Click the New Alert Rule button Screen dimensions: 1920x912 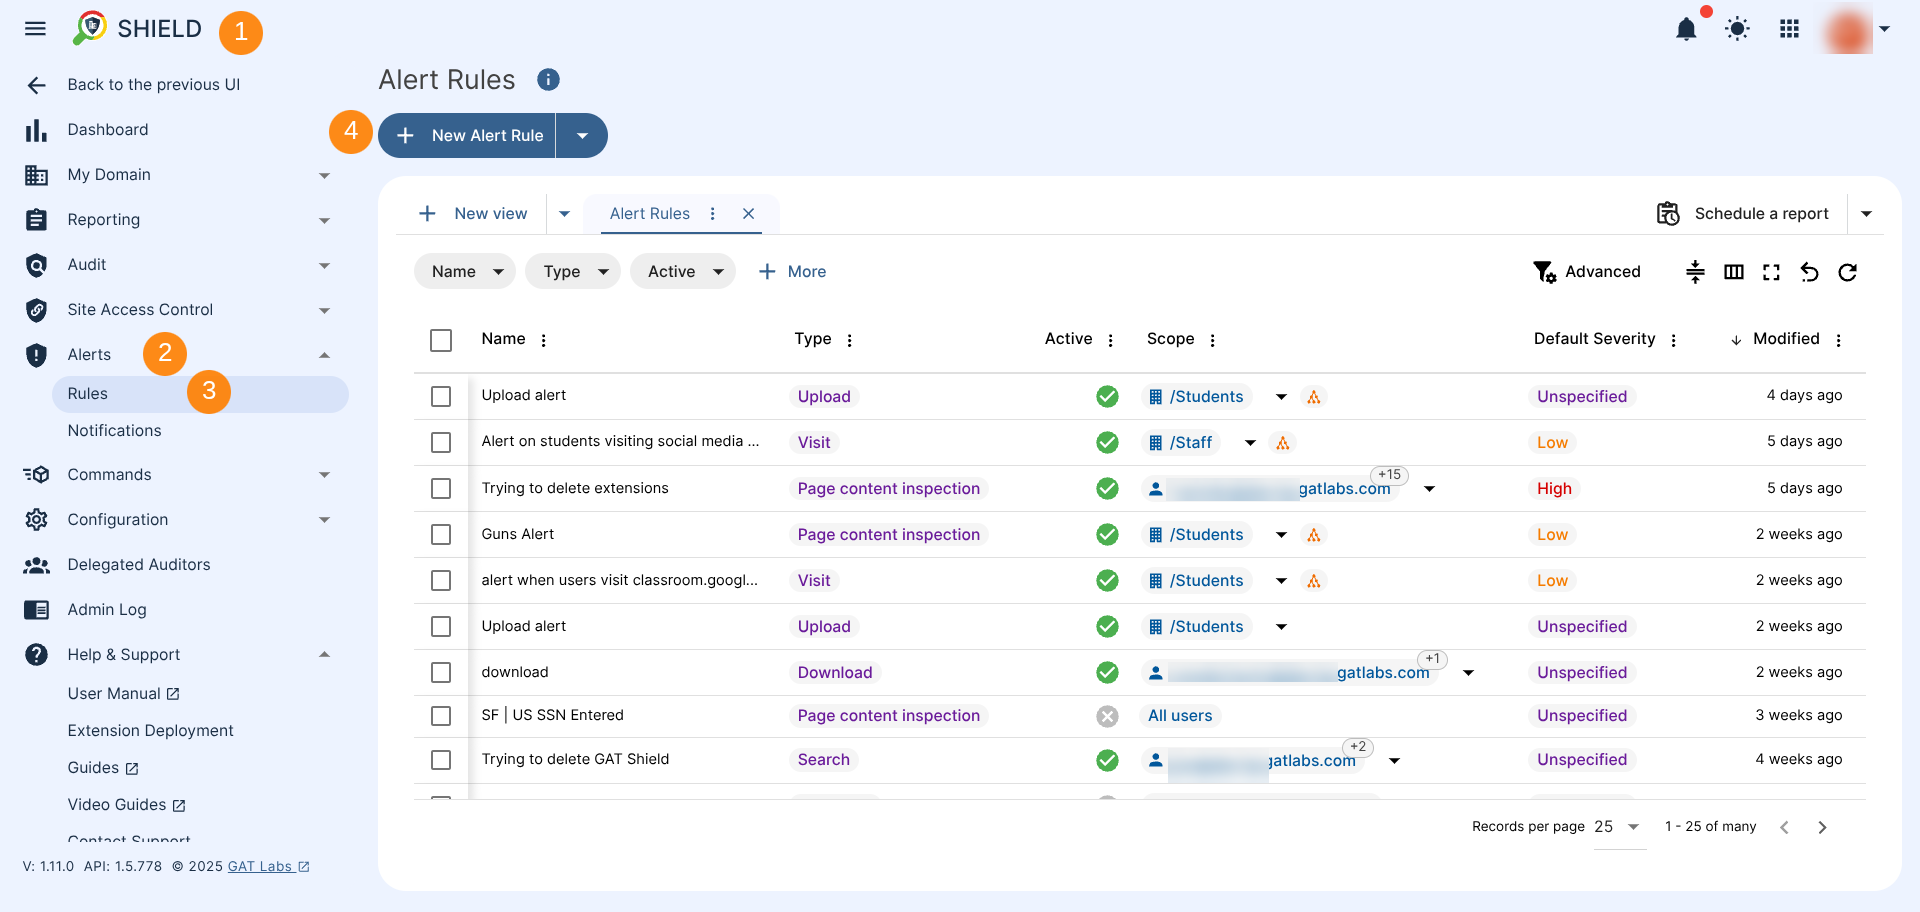[467, 135]
